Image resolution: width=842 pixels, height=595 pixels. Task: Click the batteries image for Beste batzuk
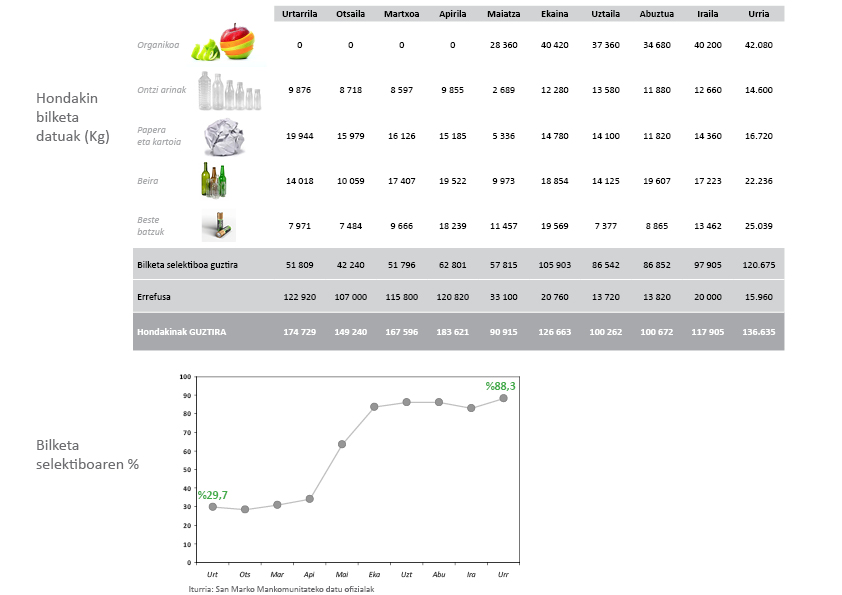click(x=217, y=226)
